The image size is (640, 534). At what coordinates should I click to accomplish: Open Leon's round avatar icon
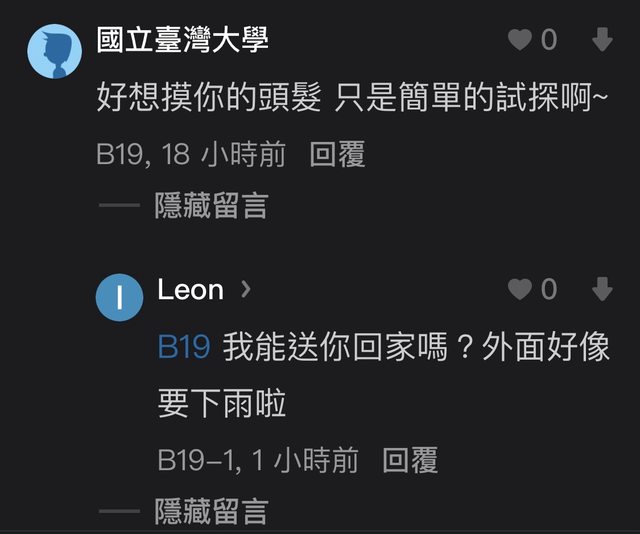tap(120, 298)
